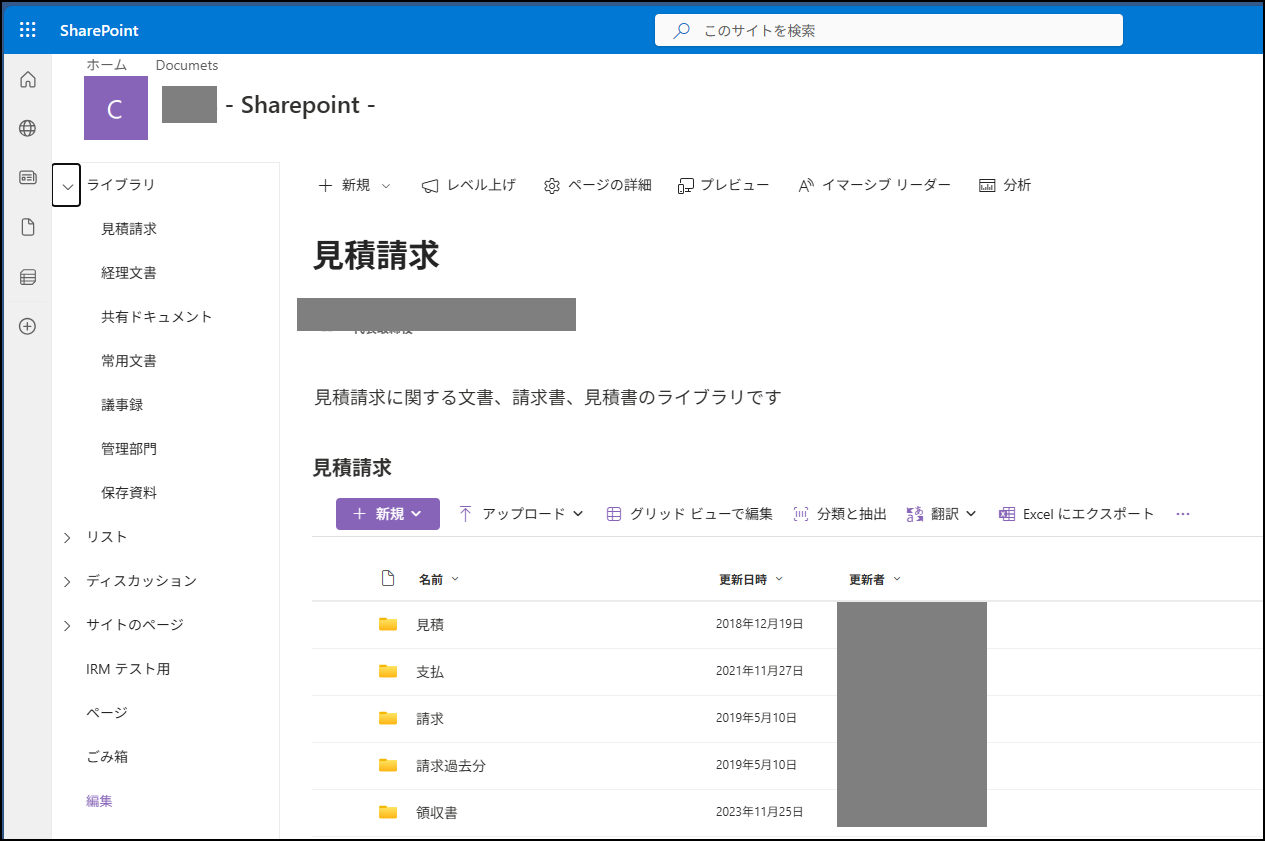Open the Microsoft 365 app launcher grid
This screenshot has width=1265, height=841.
click(x=27, y=29)
